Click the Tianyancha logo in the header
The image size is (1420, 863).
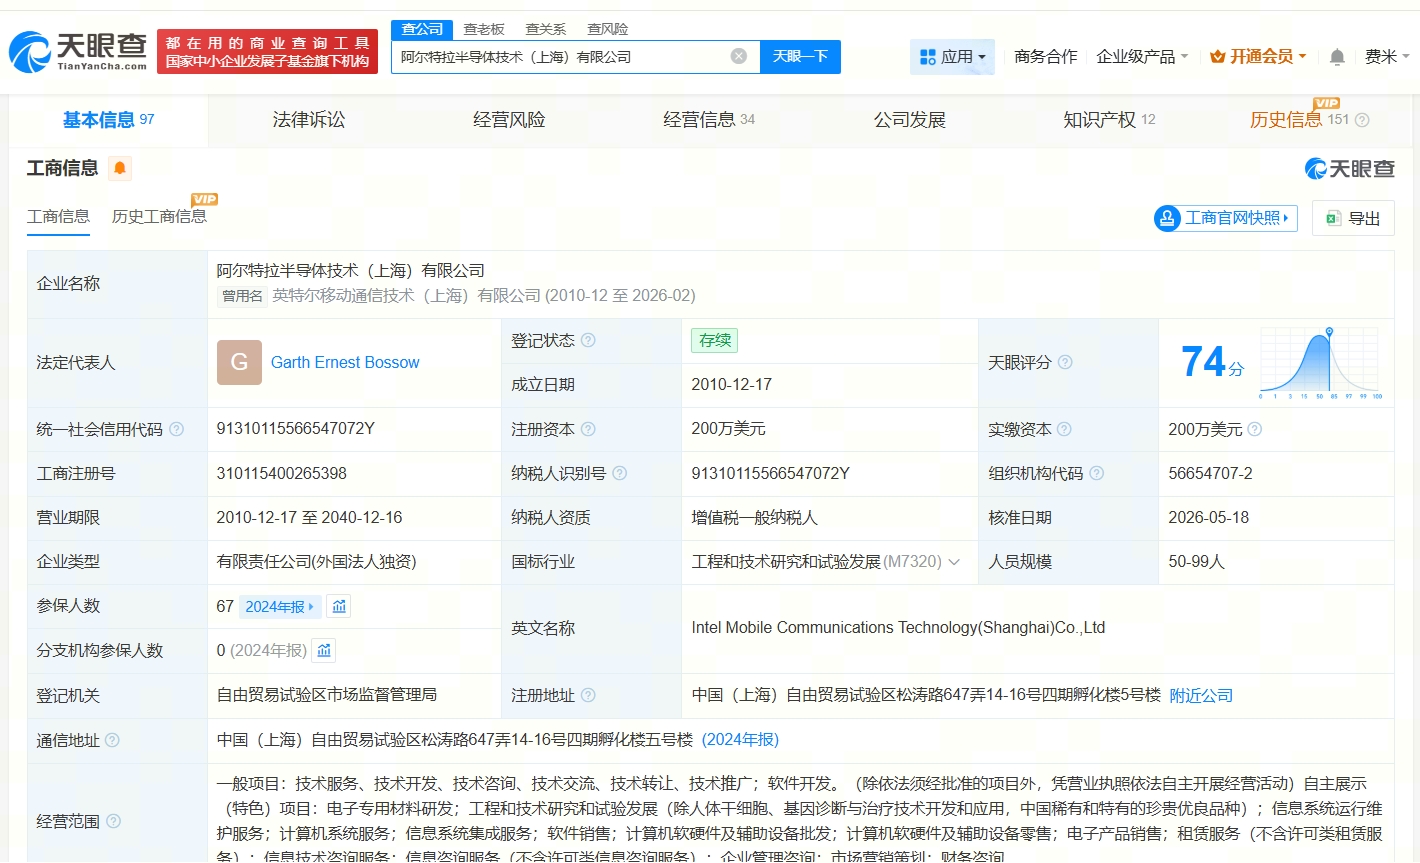78,51
